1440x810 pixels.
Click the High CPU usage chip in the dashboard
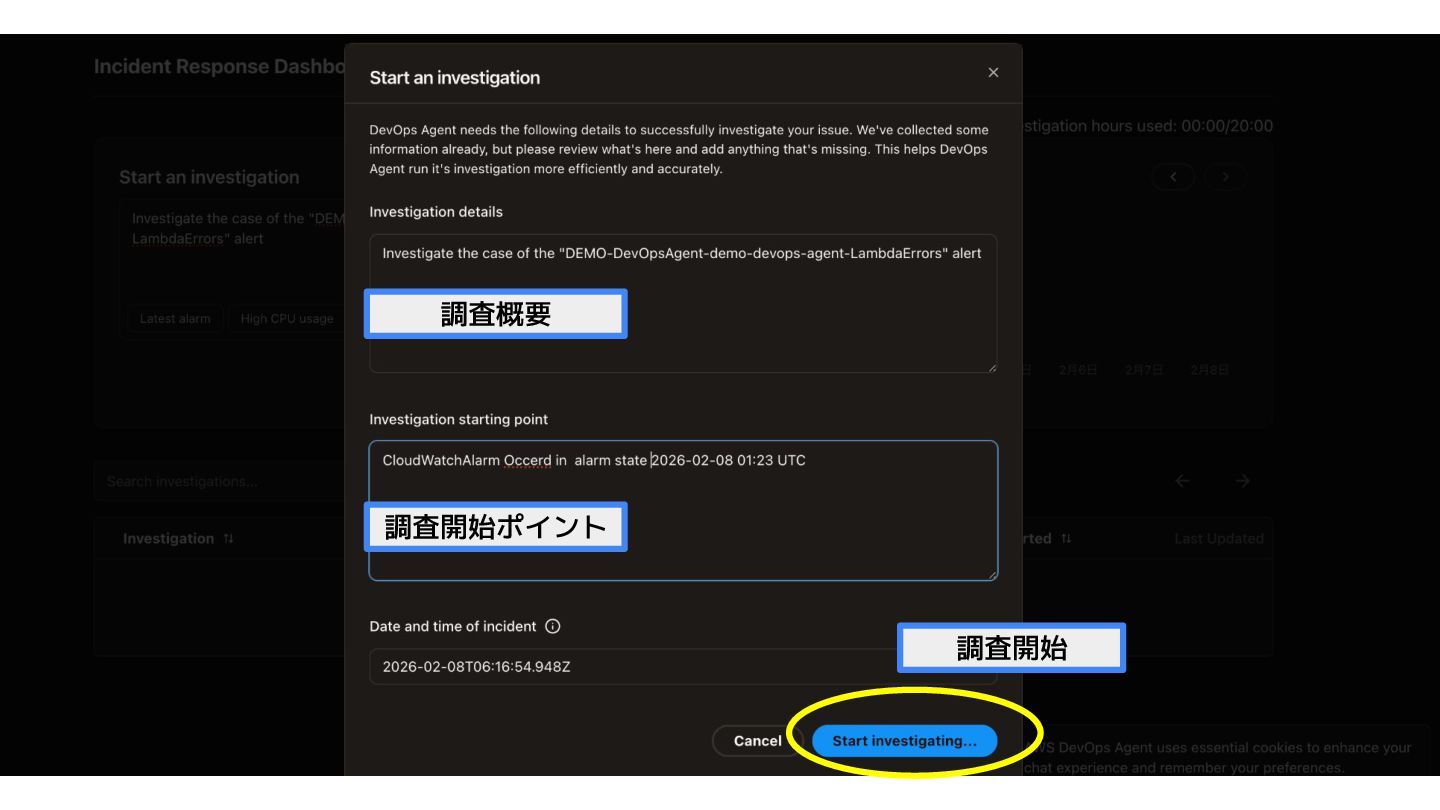point(287,319)
